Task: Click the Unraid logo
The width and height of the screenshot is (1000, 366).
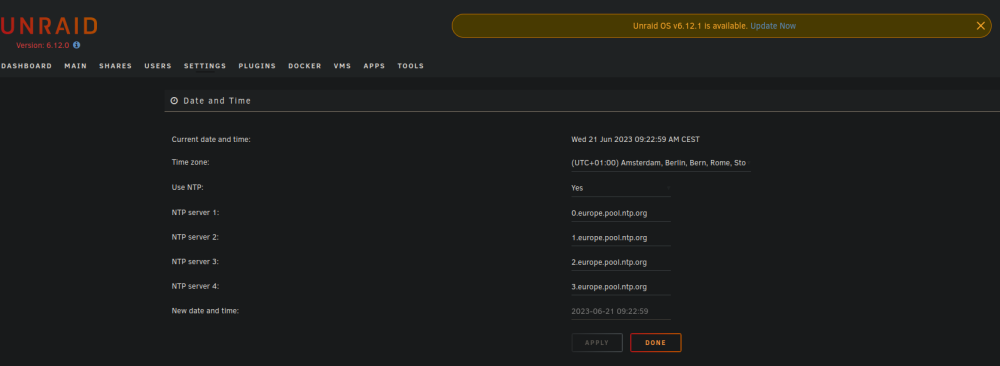Action: pyautogui.click(x=48, y=26)
